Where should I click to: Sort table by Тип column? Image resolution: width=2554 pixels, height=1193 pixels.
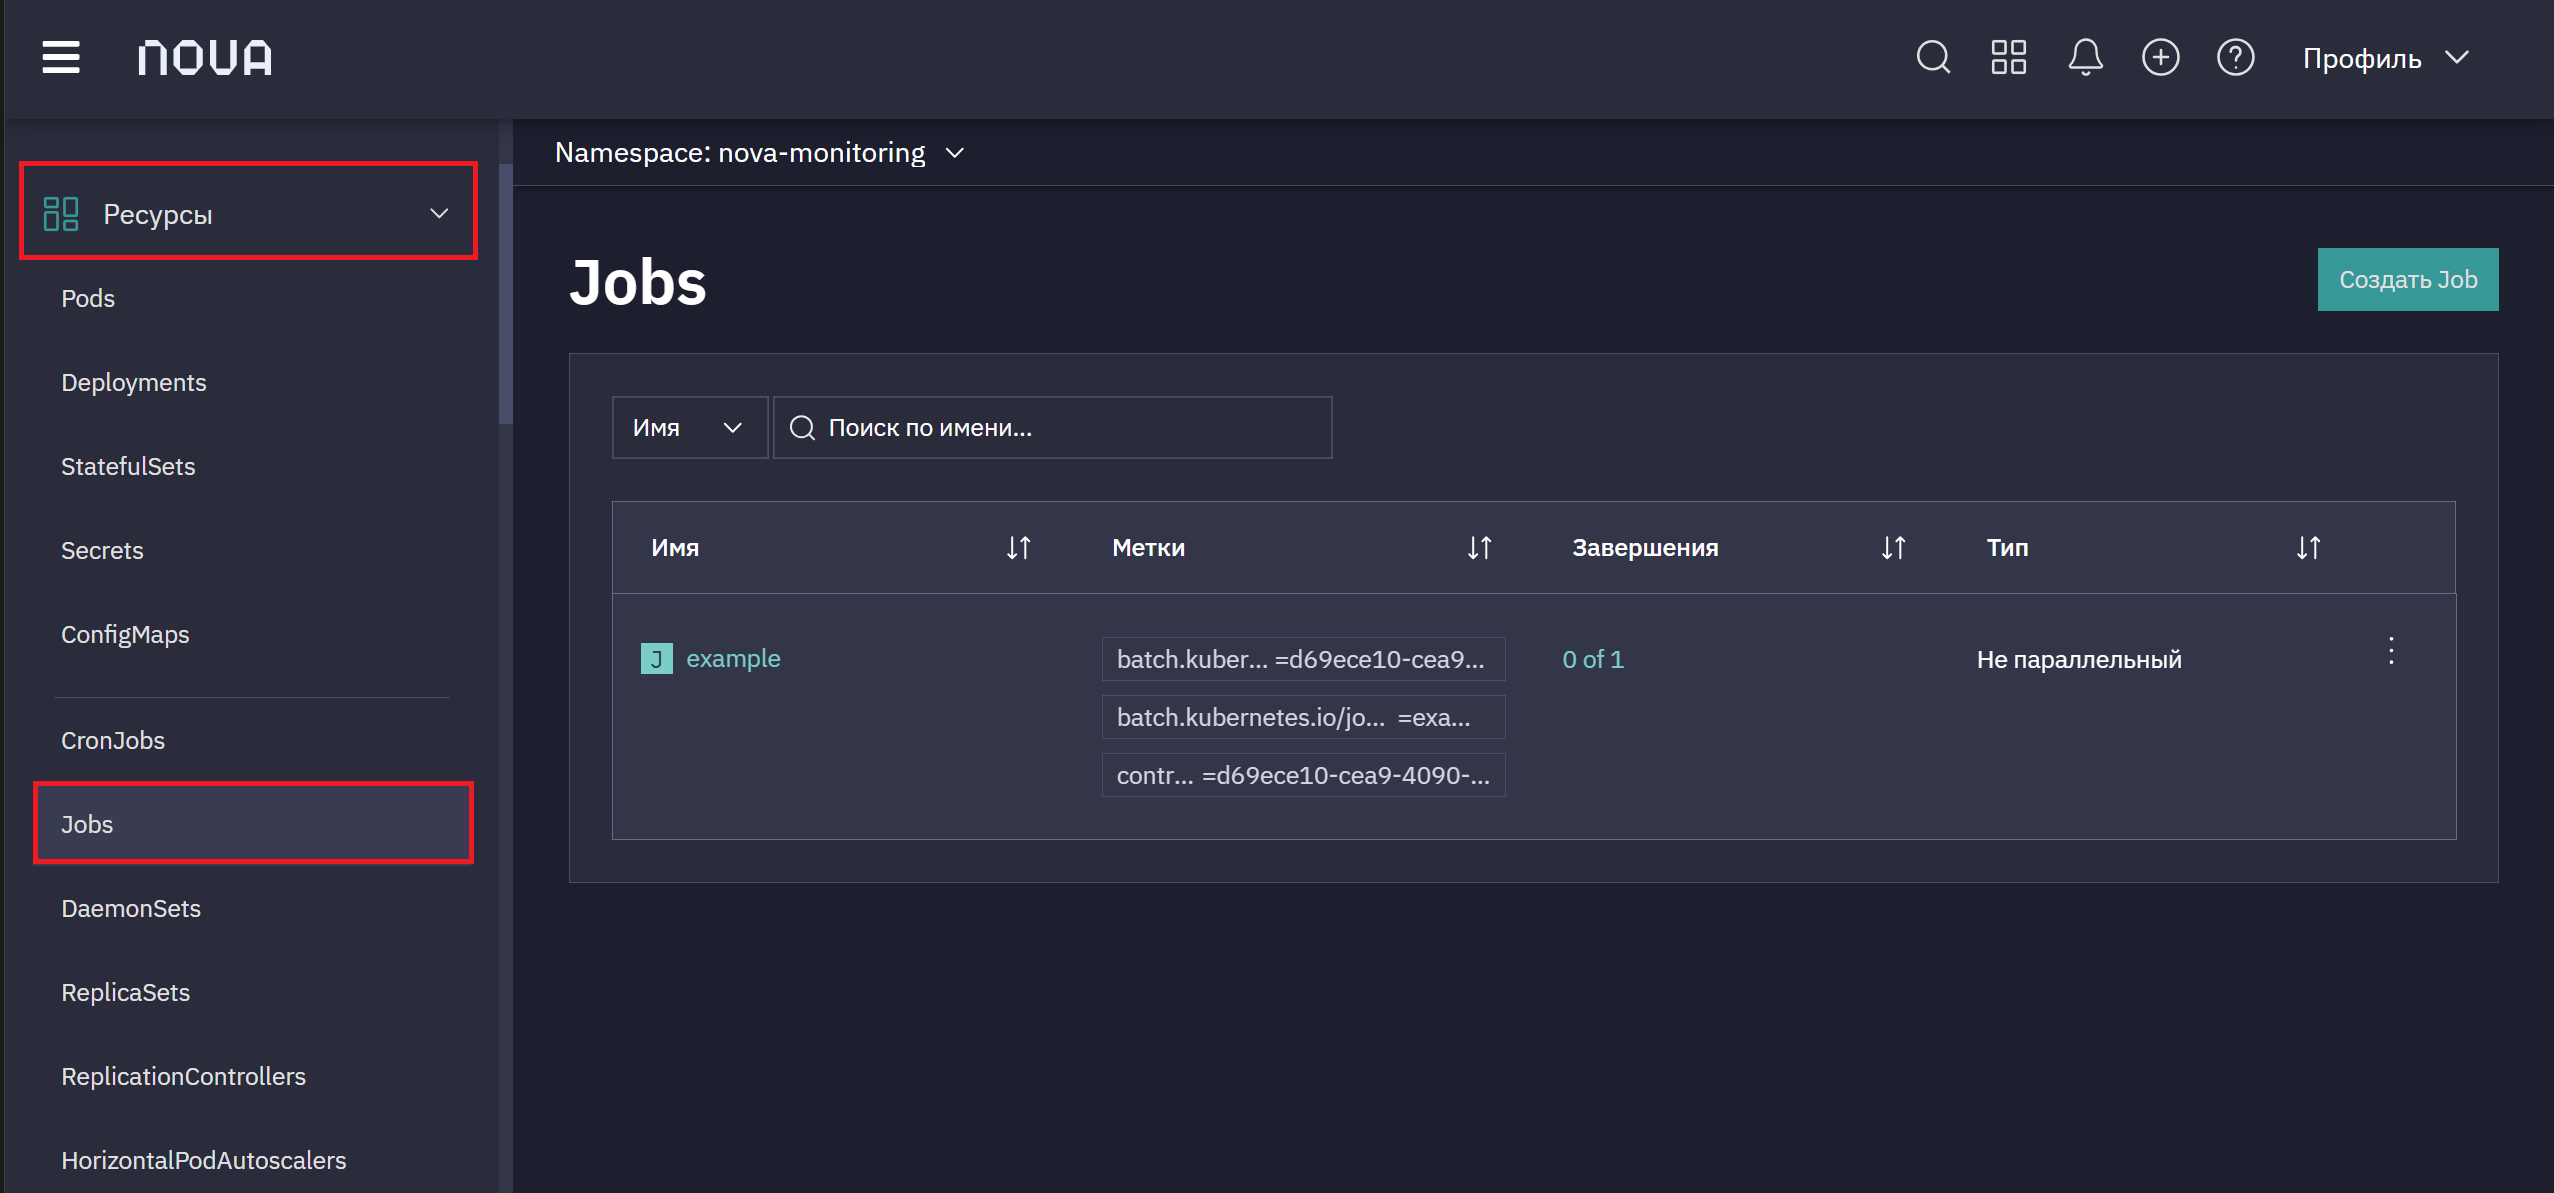click(x=2308, y=548)
